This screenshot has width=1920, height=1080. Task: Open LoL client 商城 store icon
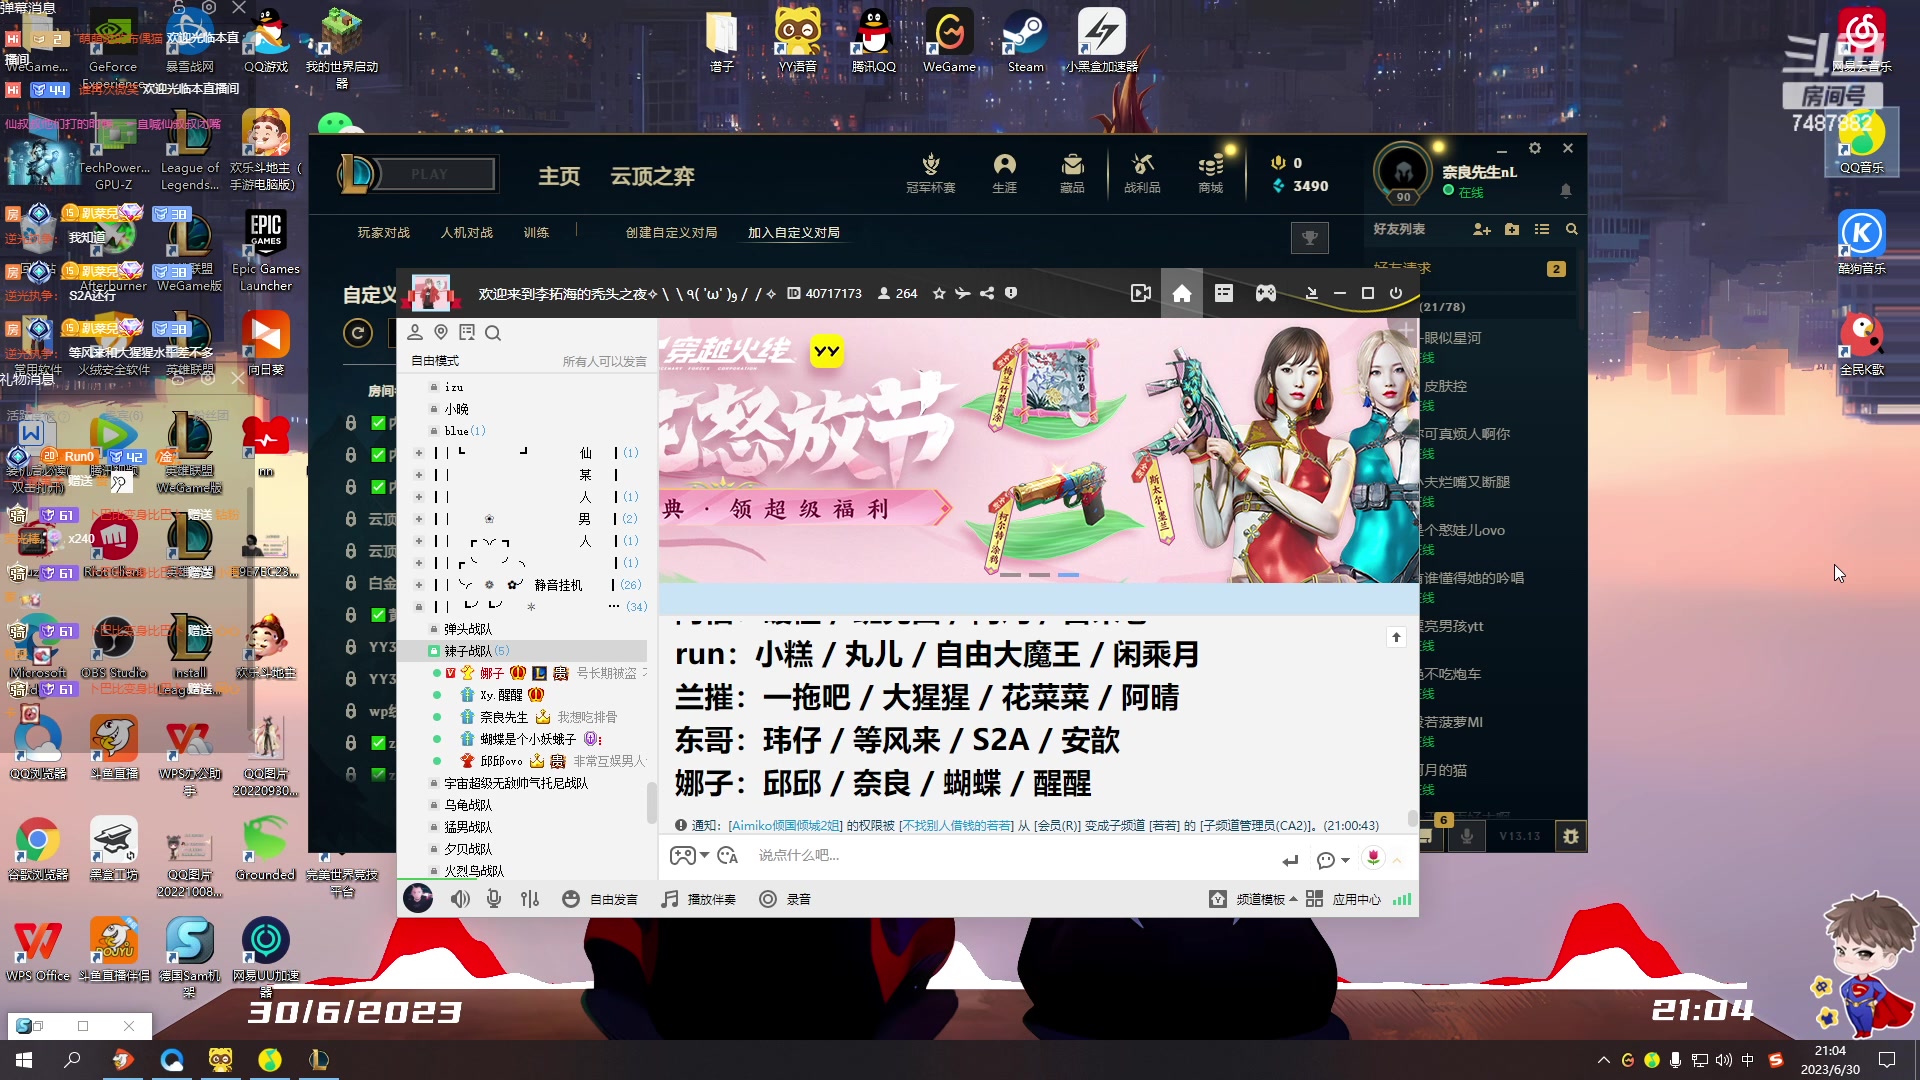click(1210, 173)
